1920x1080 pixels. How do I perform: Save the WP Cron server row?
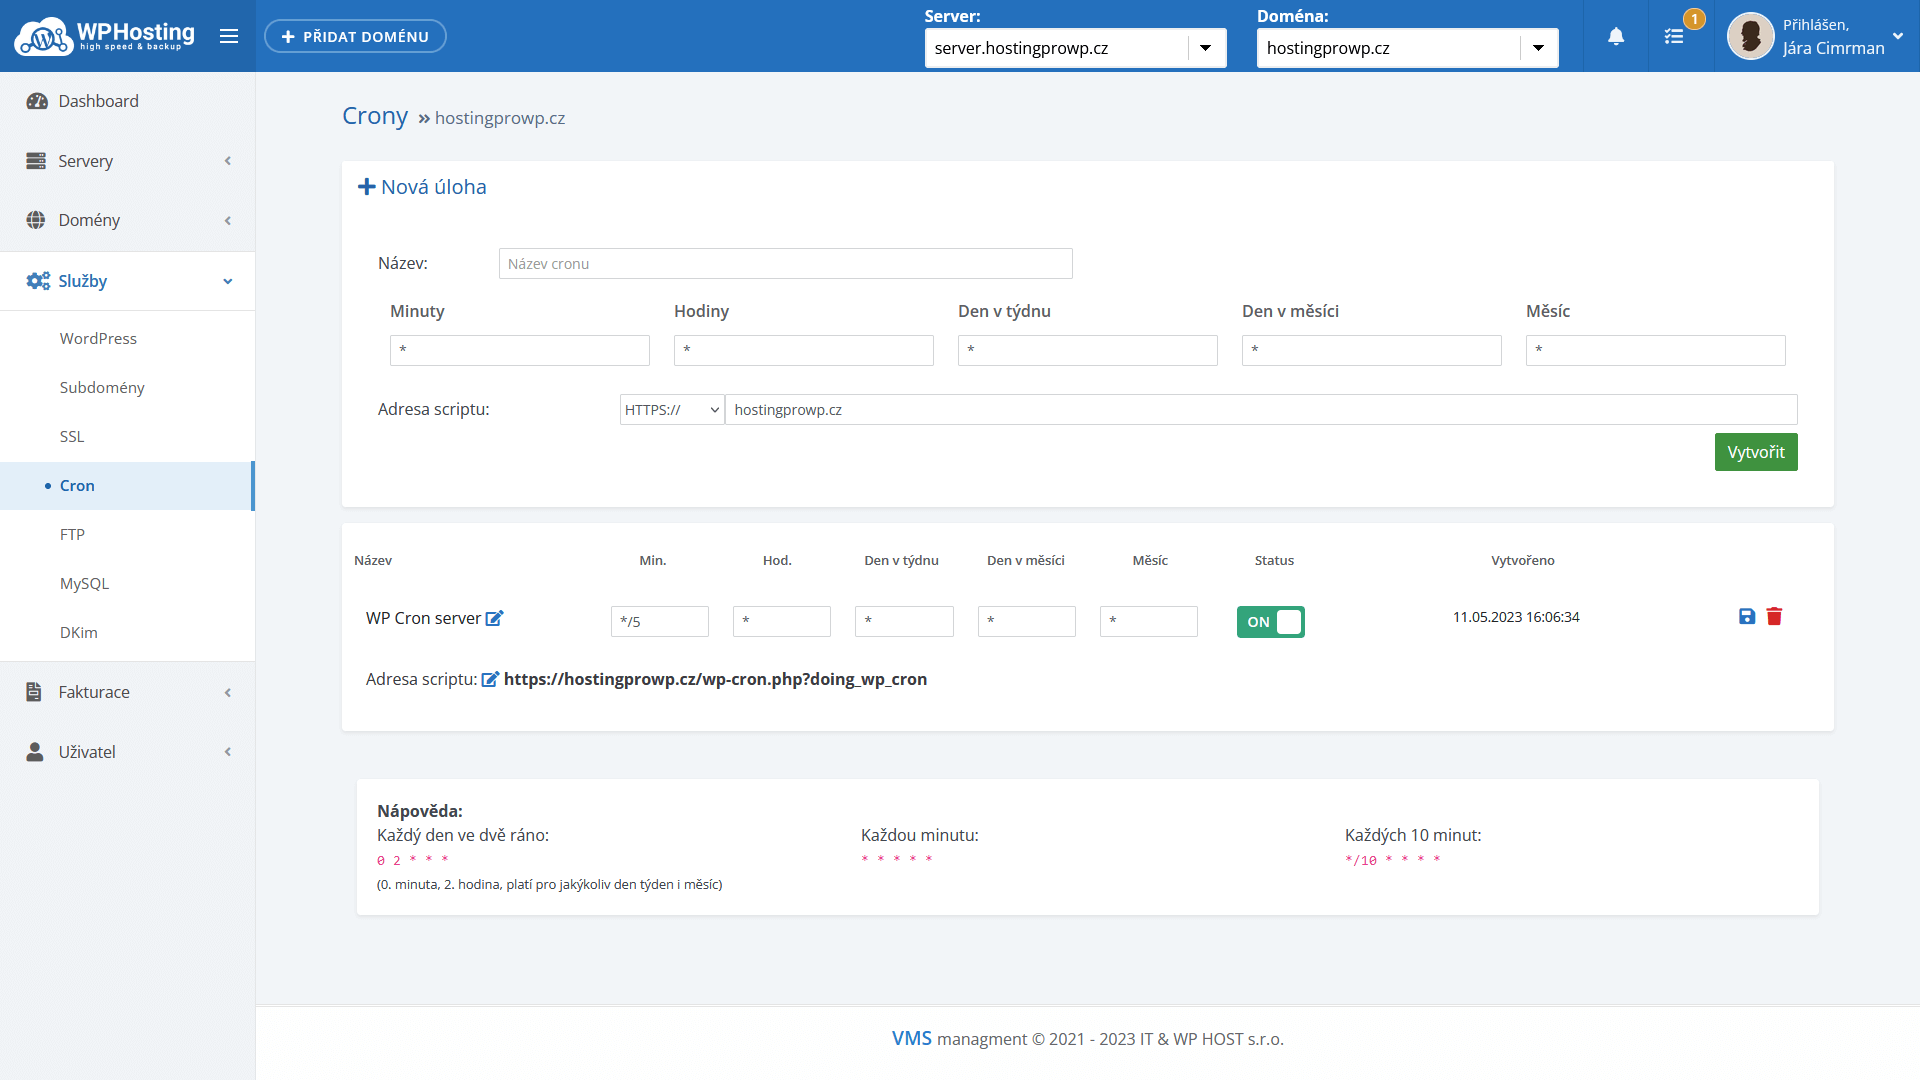(1747, 617)
